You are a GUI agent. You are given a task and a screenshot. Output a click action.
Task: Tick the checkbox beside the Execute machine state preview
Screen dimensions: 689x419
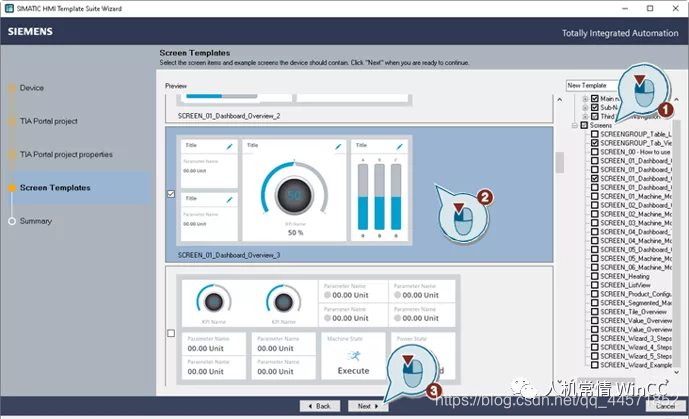pyautogui.click(x=171, y=333)
